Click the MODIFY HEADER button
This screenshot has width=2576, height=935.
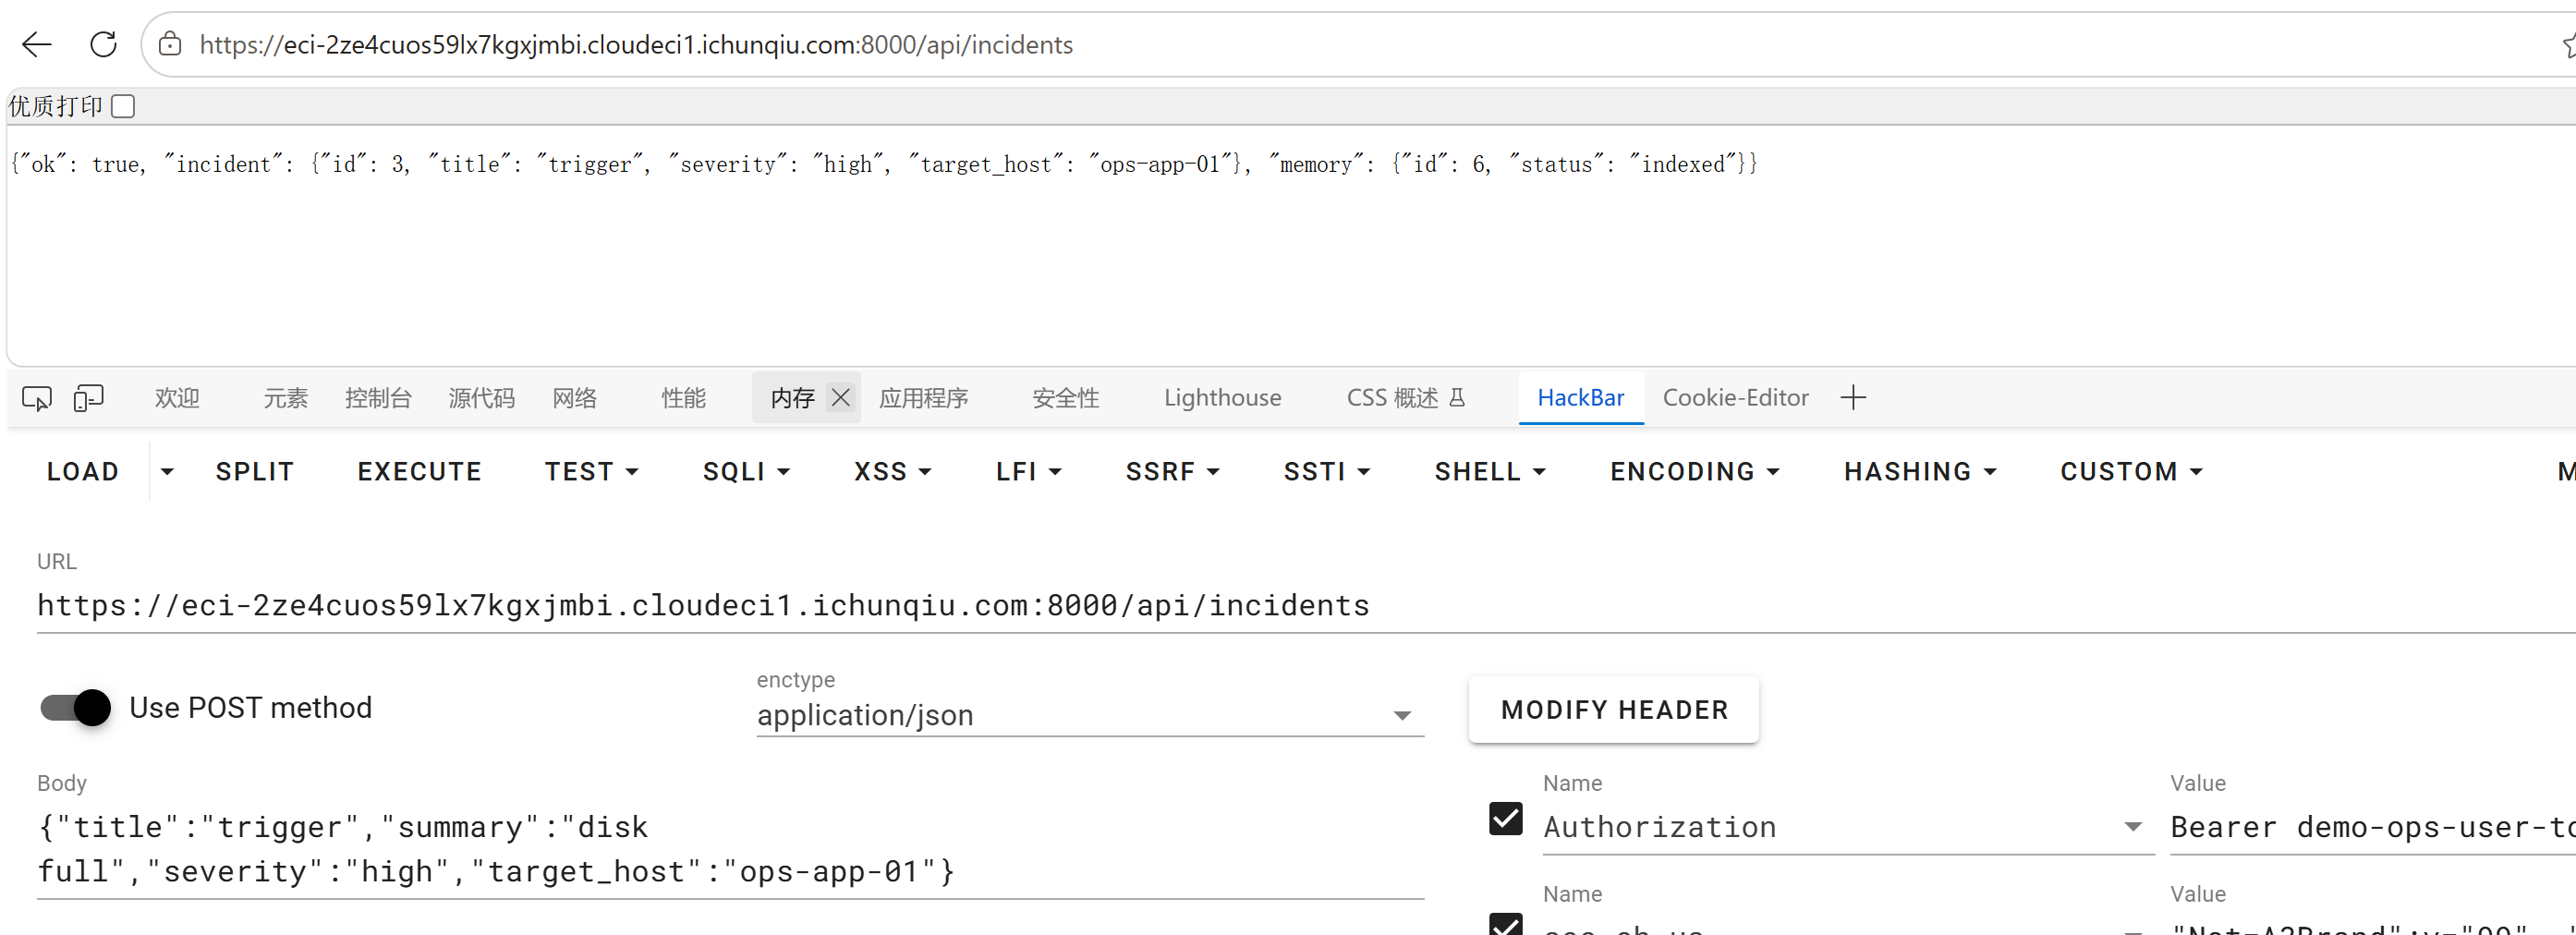click(1613, 709)
